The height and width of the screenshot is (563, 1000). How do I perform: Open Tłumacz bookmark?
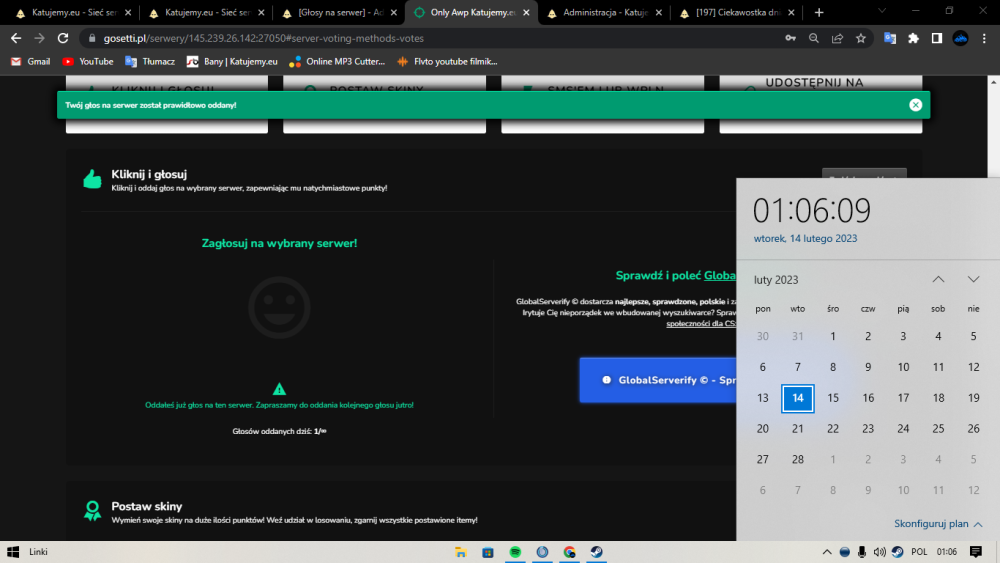pyautogui.click(x=150, y=61)
